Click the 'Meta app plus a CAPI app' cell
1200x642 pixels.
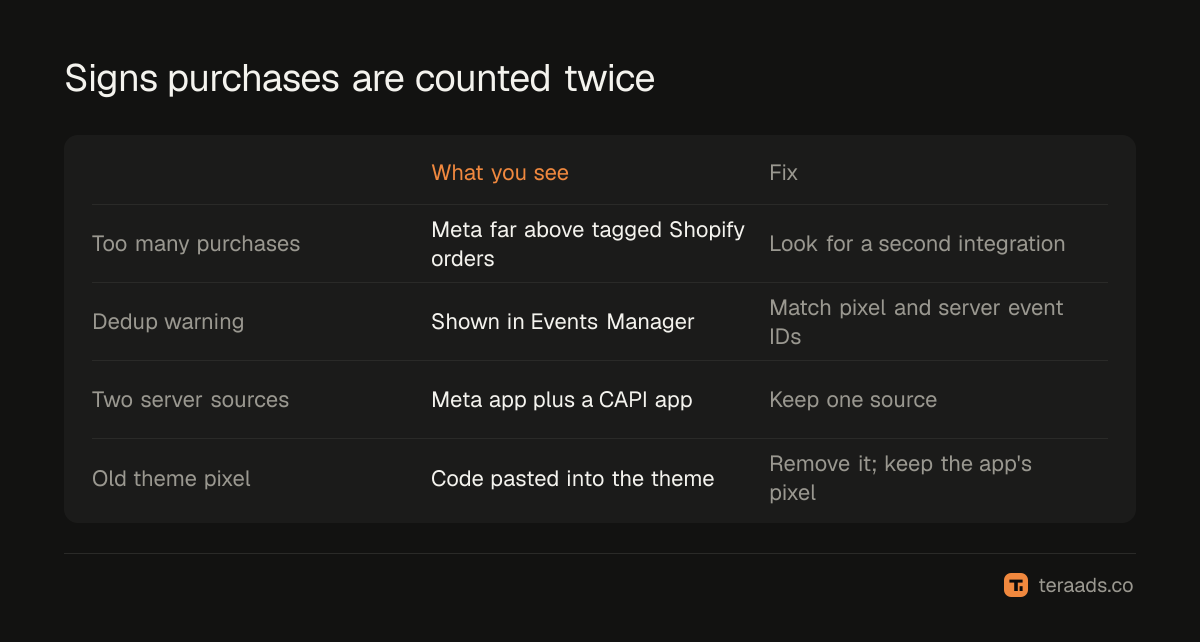pyautogui.click(x=562, y=400)
